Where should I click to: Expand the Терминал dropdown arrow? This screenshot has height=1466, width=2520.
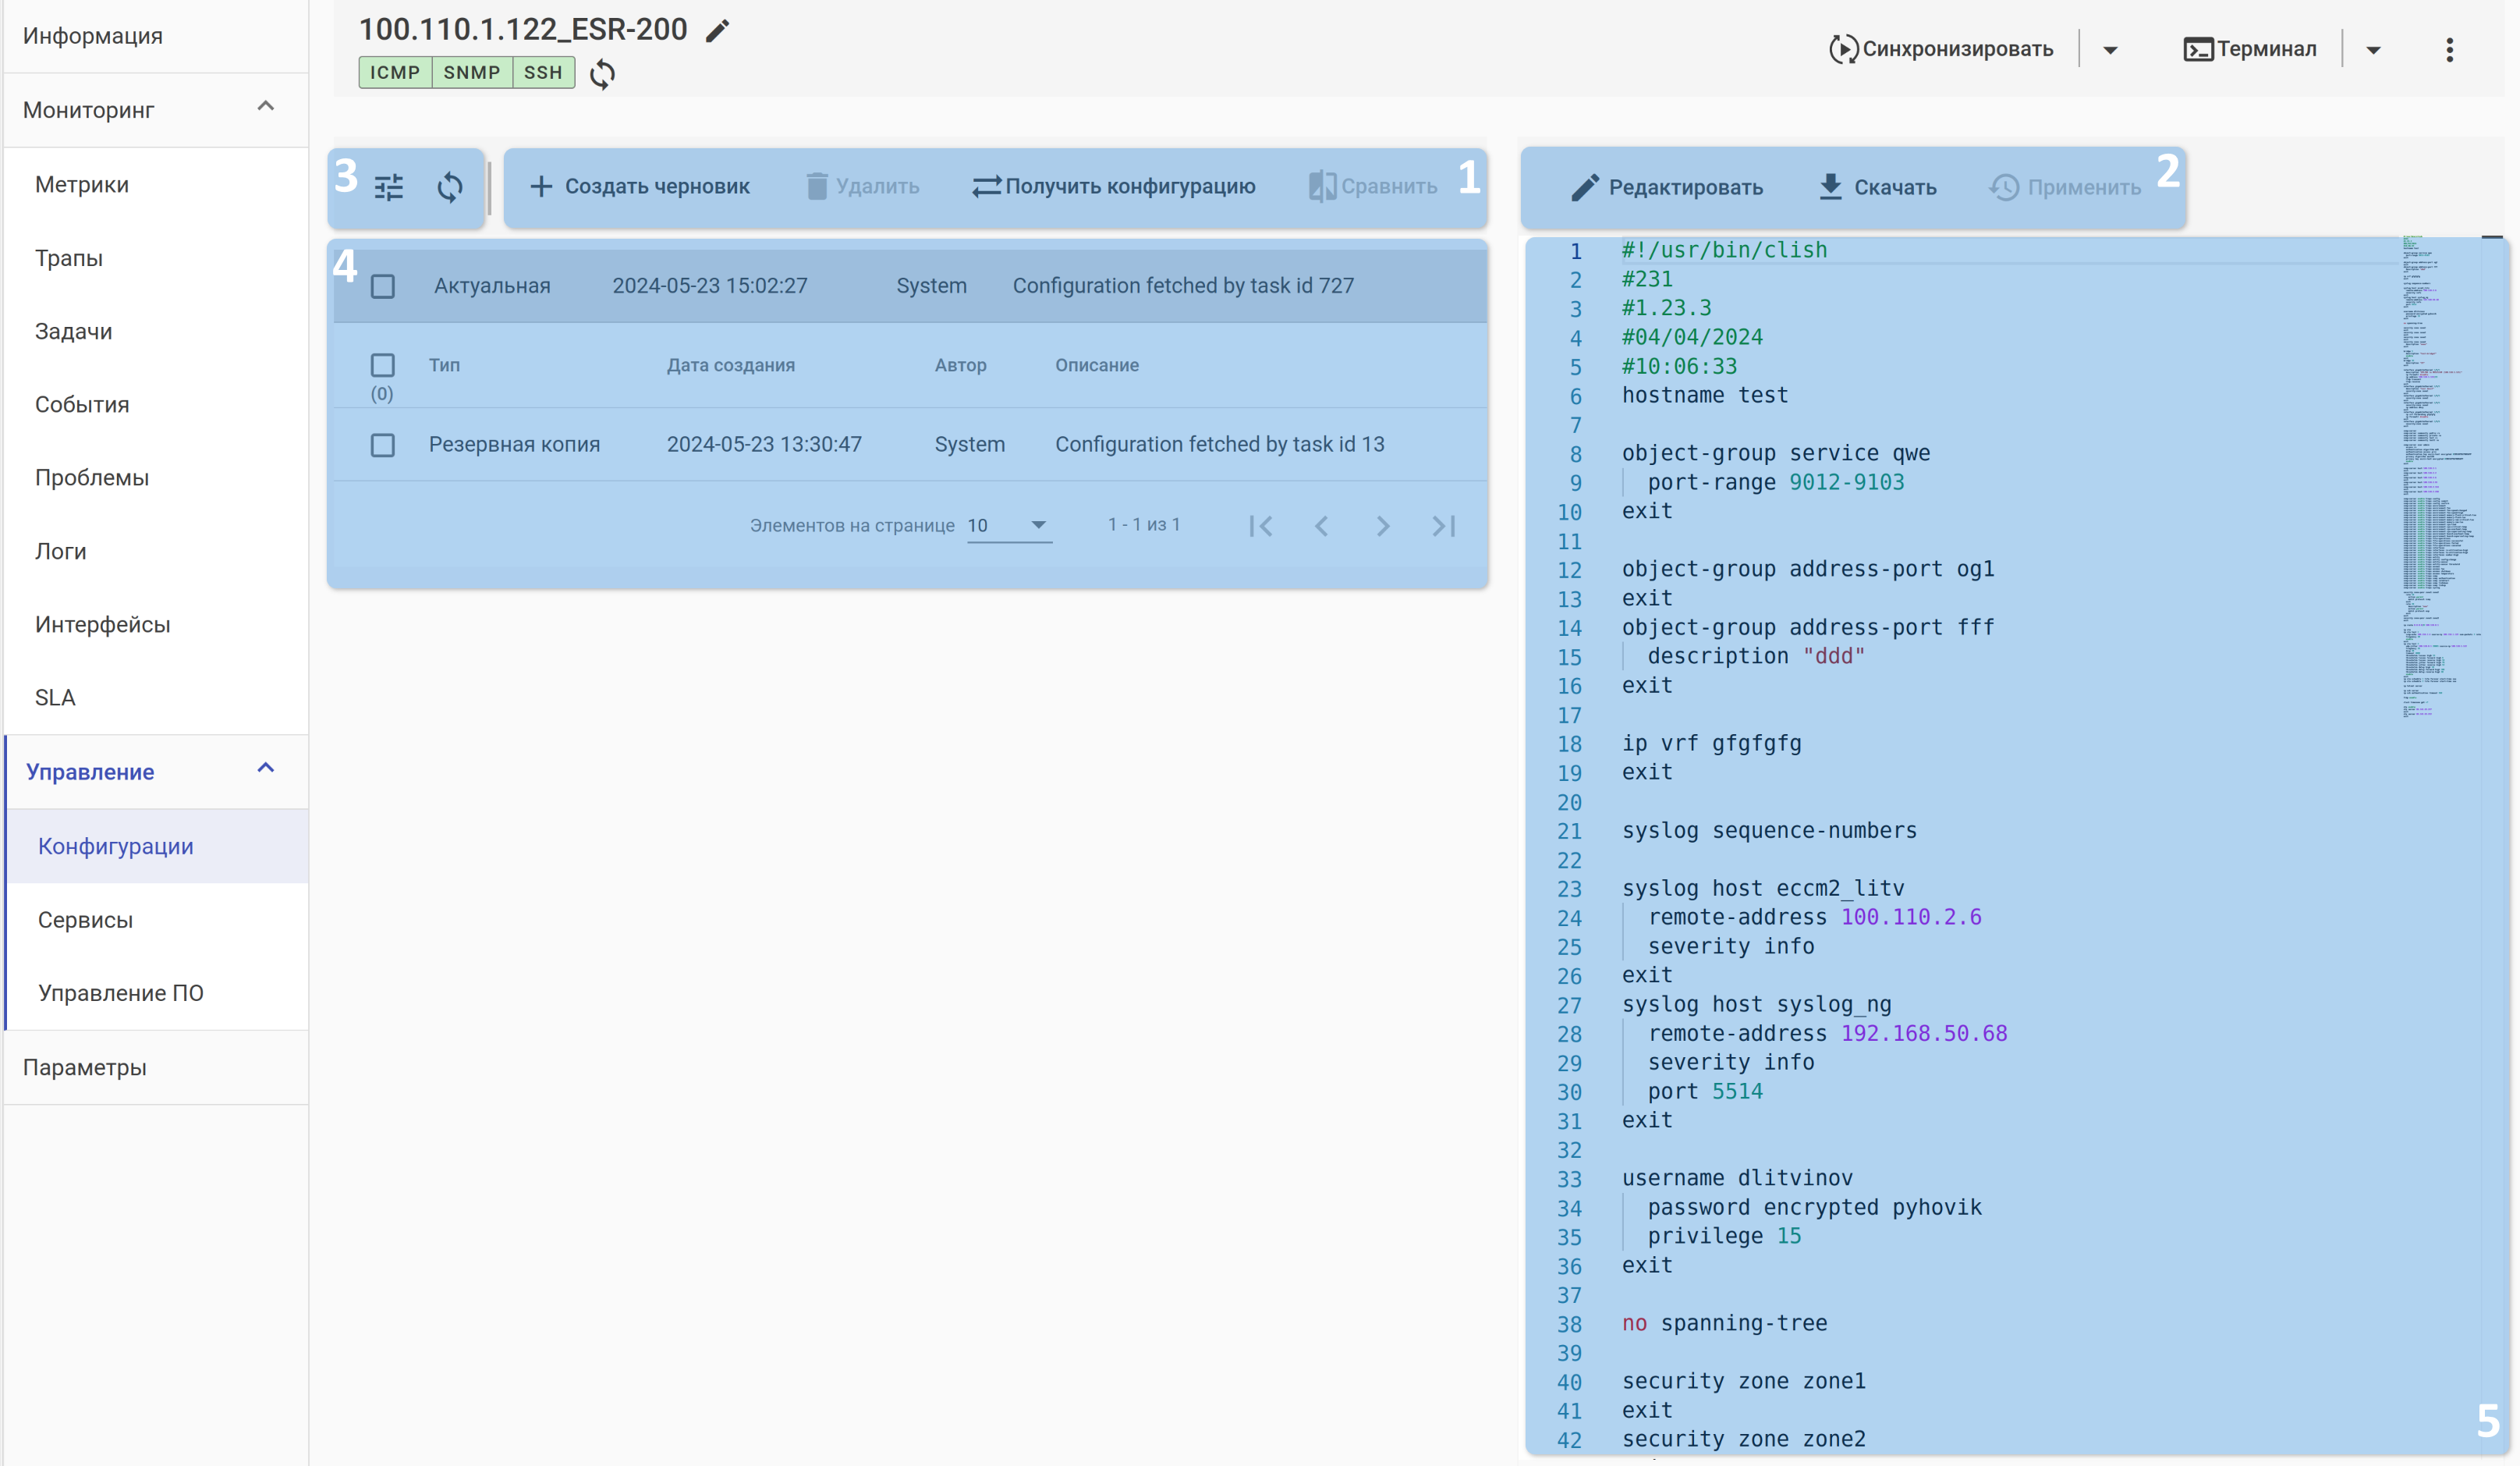click(2373, 50)
